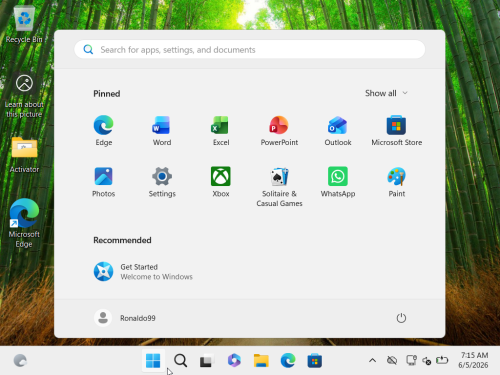Open Task View on the taskbar
Image resolution: width=500 pixels, height=375 pixels.
coord(206,361)
